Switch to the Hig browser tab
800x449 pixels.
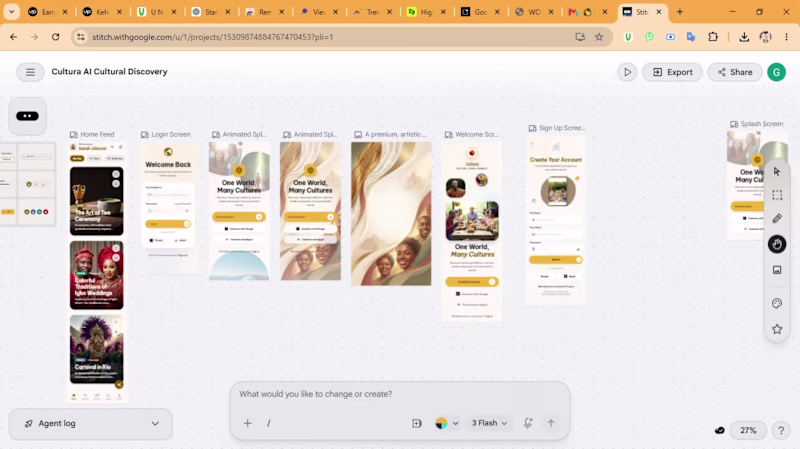click(x=427, y=12)
